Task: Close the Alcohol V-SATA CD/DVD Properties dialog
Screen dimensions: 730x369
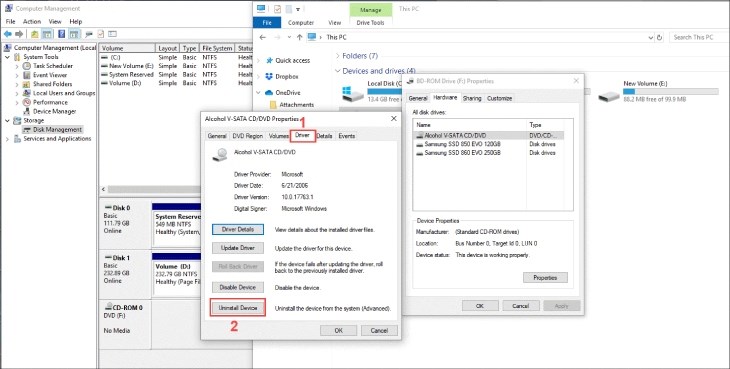Action: coord(393,119)
